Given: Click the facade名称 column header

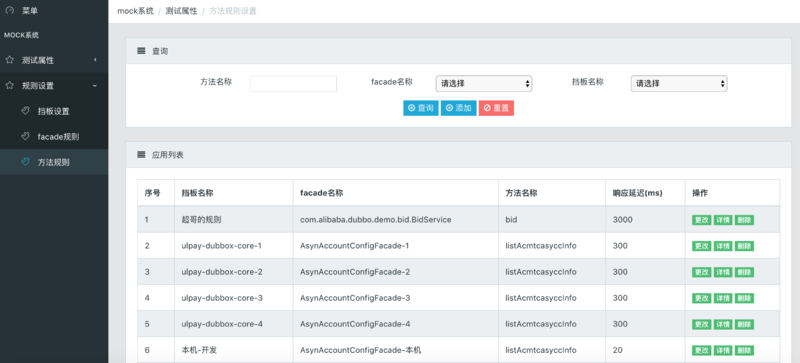Looking at the screenshot, I should tap(396, 193).
